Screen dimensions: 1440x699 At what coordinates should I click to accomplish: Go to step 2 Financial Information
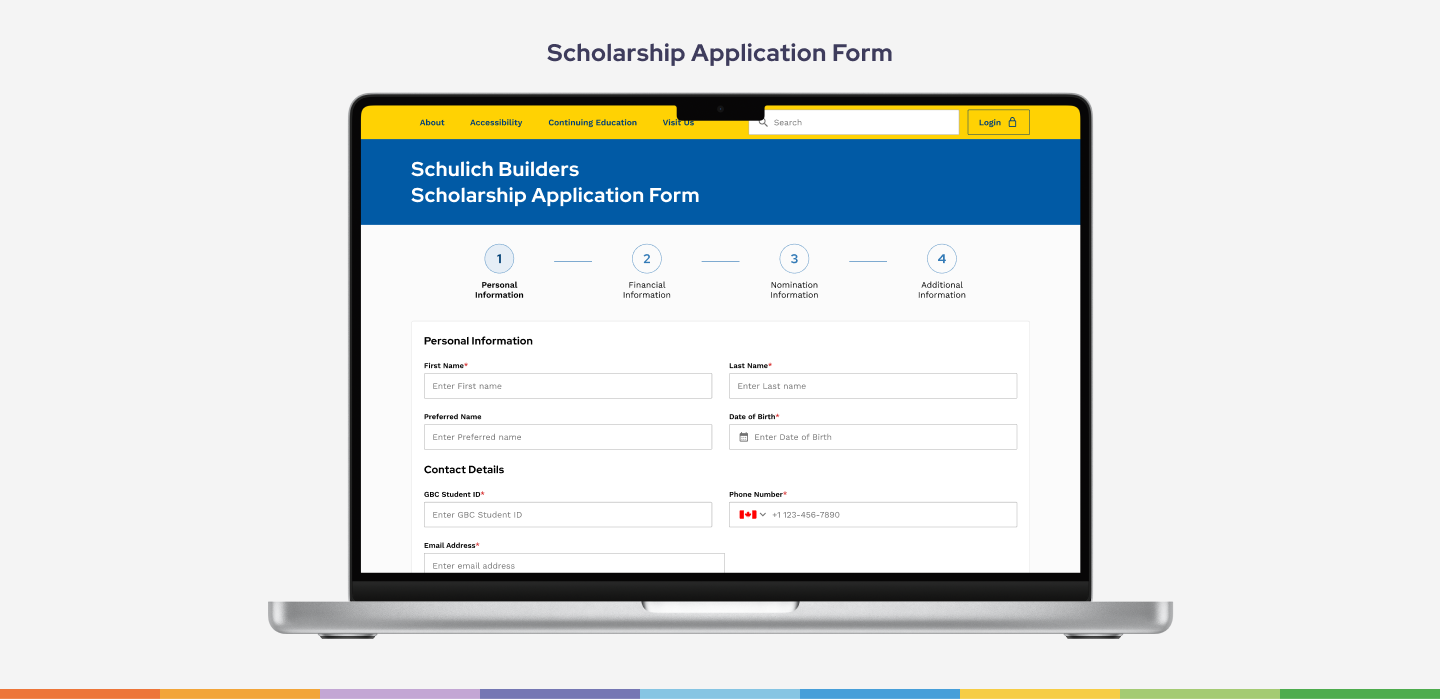[647, 259]
